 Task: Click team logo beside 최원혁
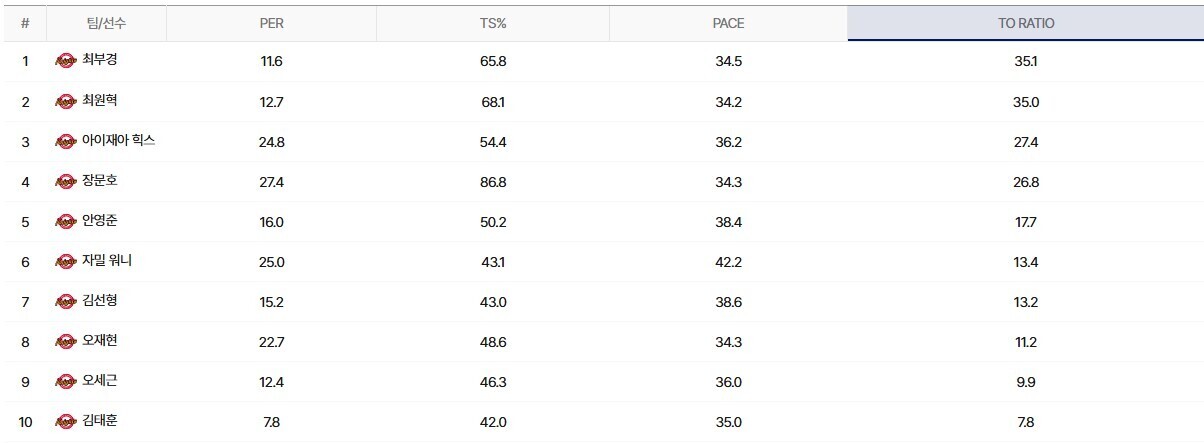[66, 101]
